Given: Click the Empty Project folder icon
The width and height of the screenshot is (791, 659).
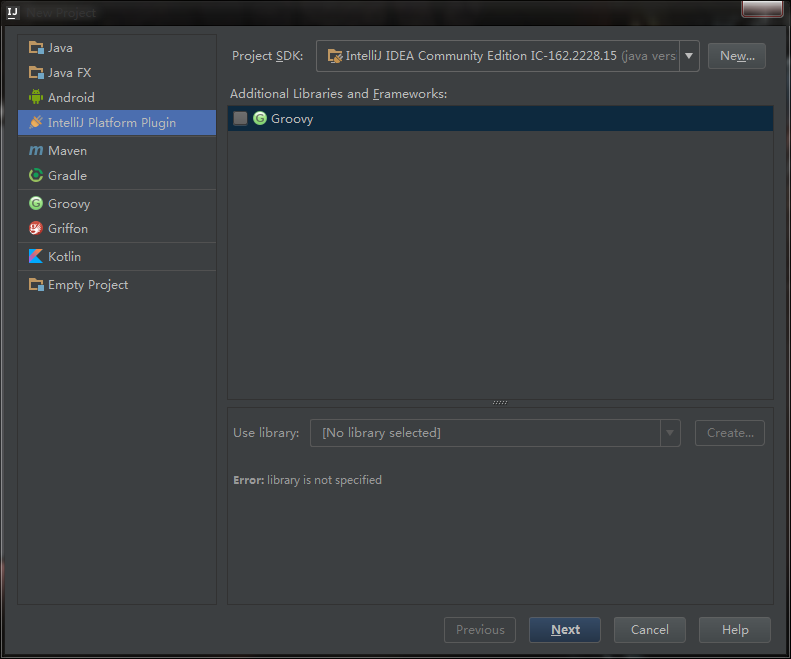Looking at the screenshot, I should point(36,285).
